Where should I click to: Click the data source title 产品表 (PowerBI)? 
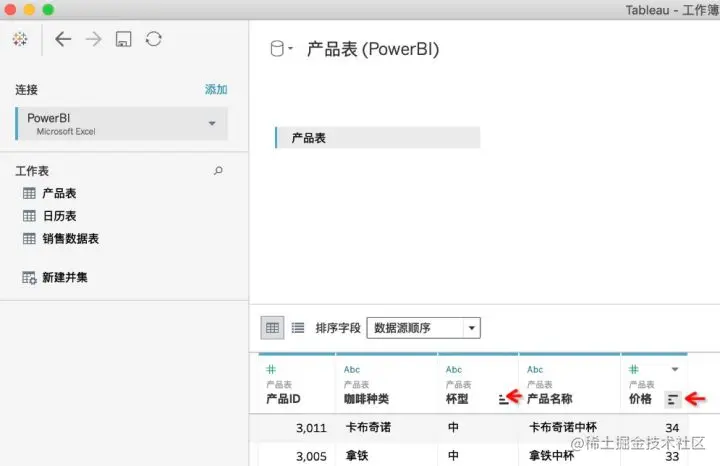[373, 49]
